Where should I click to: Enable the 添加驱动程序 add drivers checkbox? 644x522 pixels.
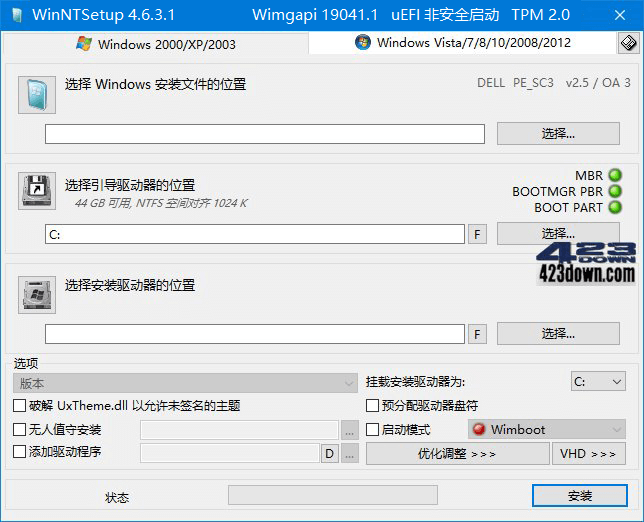(19, 452)
